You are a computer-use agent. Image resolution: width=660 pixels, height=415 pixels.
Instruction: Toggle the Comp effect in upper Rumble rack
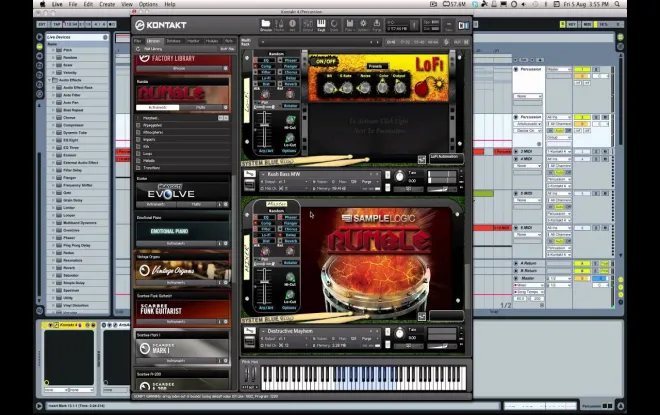coord(266,66)
